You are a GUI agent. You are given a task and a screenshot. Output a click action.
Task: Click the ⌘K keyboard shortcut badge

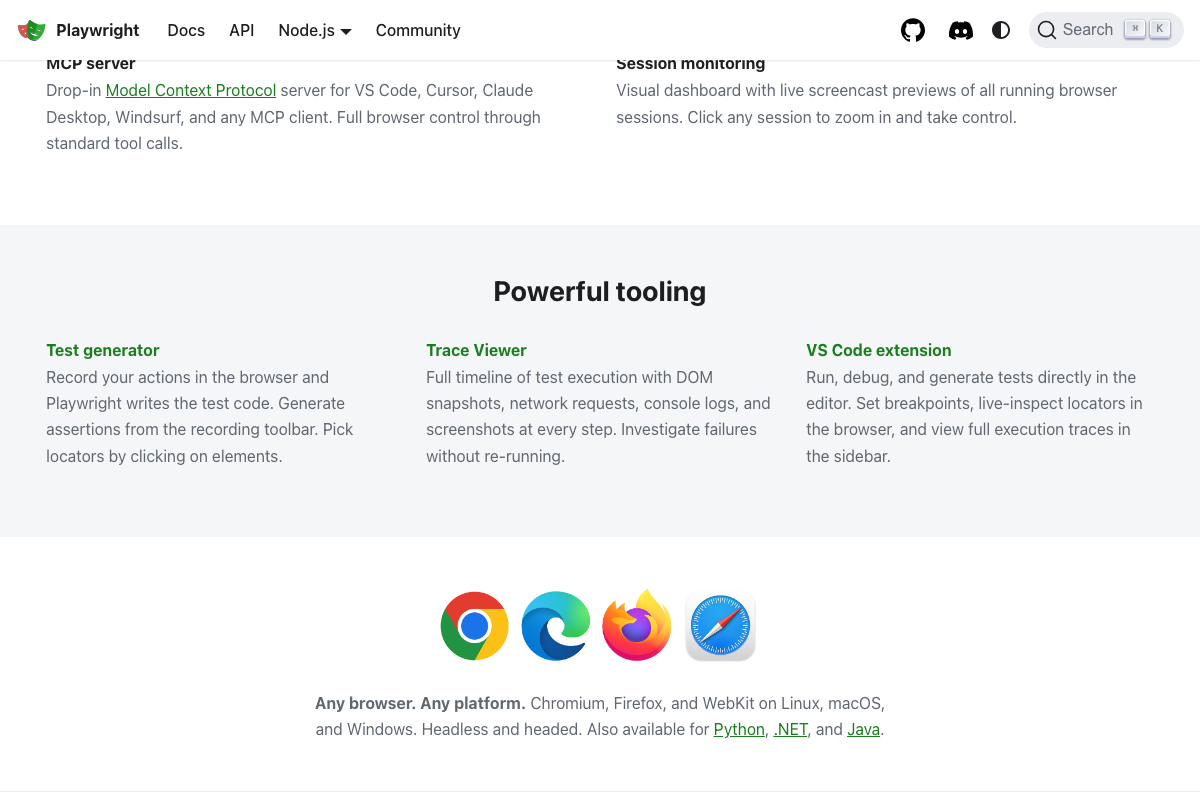click(1146, 29)
